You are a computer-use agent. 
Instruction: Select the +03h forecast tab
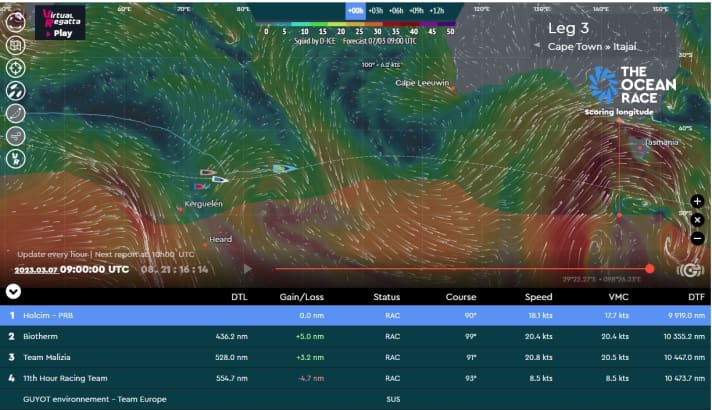coord(376,11)
